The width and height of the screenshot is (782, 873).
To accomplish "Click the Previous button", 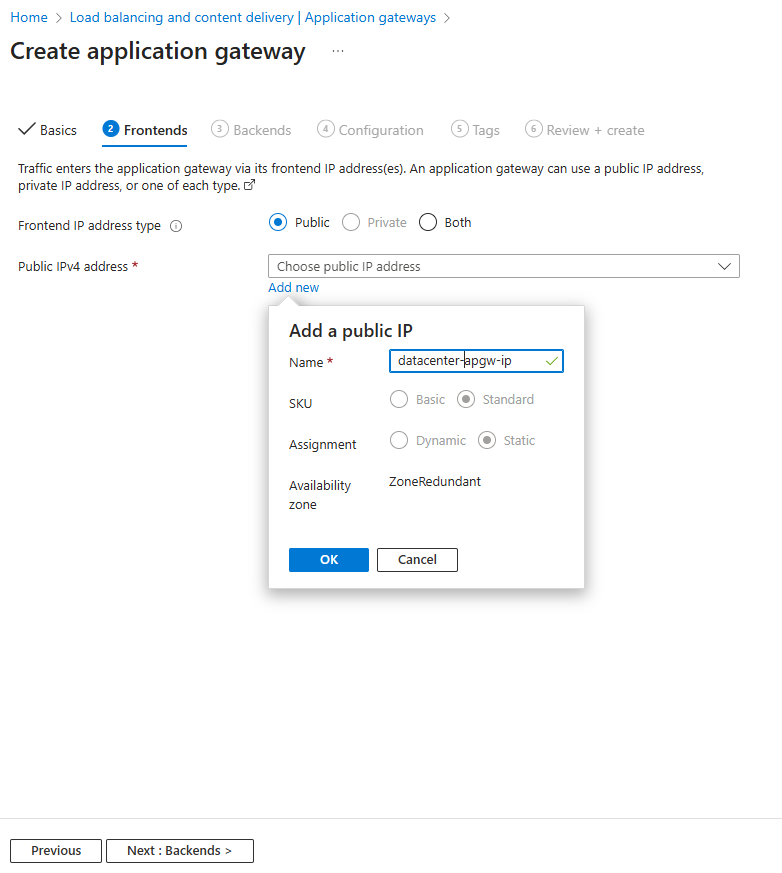I will (x=56, y=851).
